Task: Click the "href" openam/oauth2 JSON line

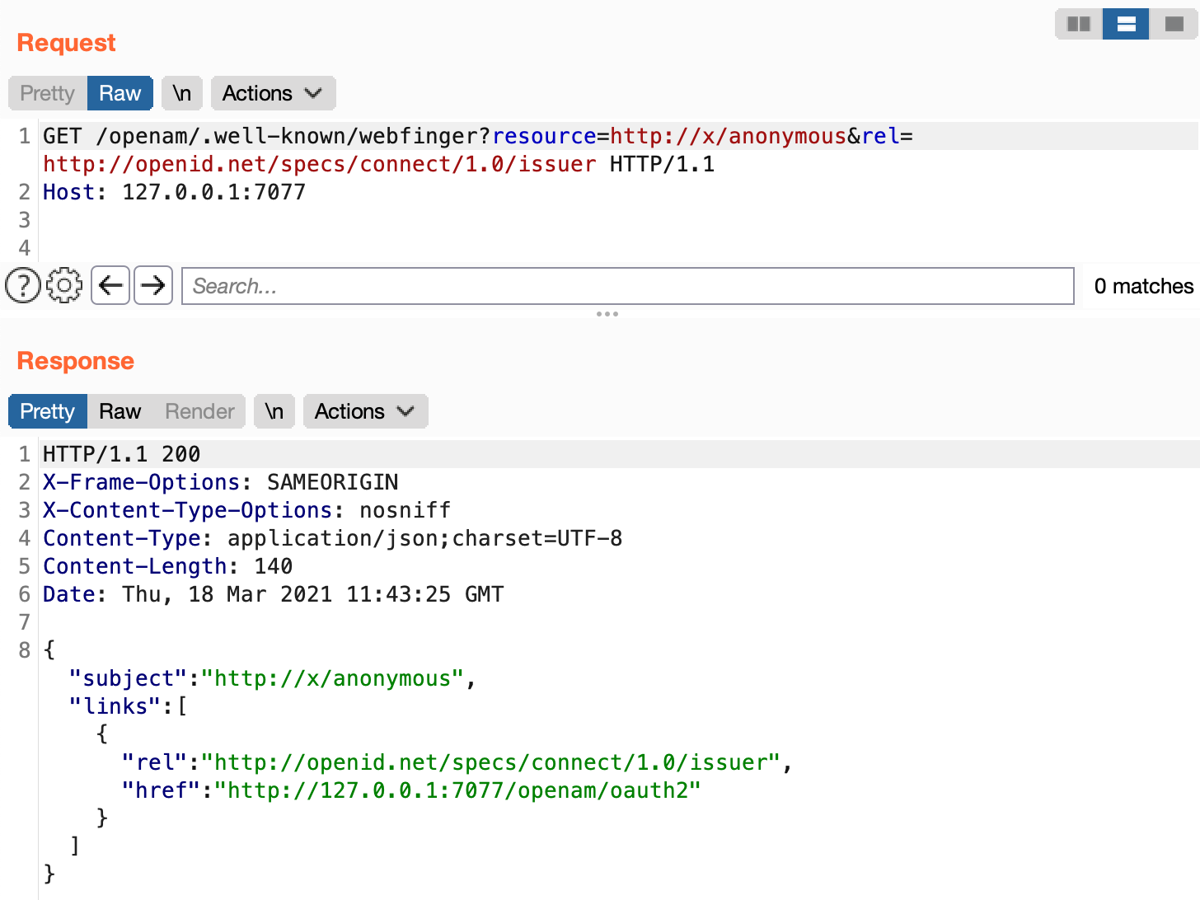Action: [411, 790]
